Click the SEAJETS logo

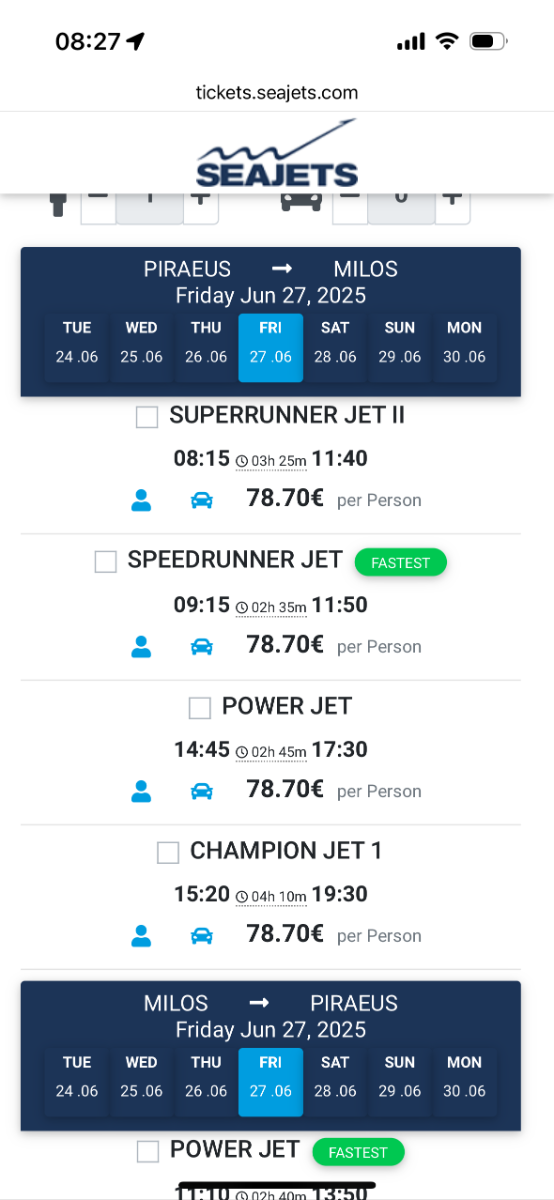pyautogui.click(x=277, y=153)
